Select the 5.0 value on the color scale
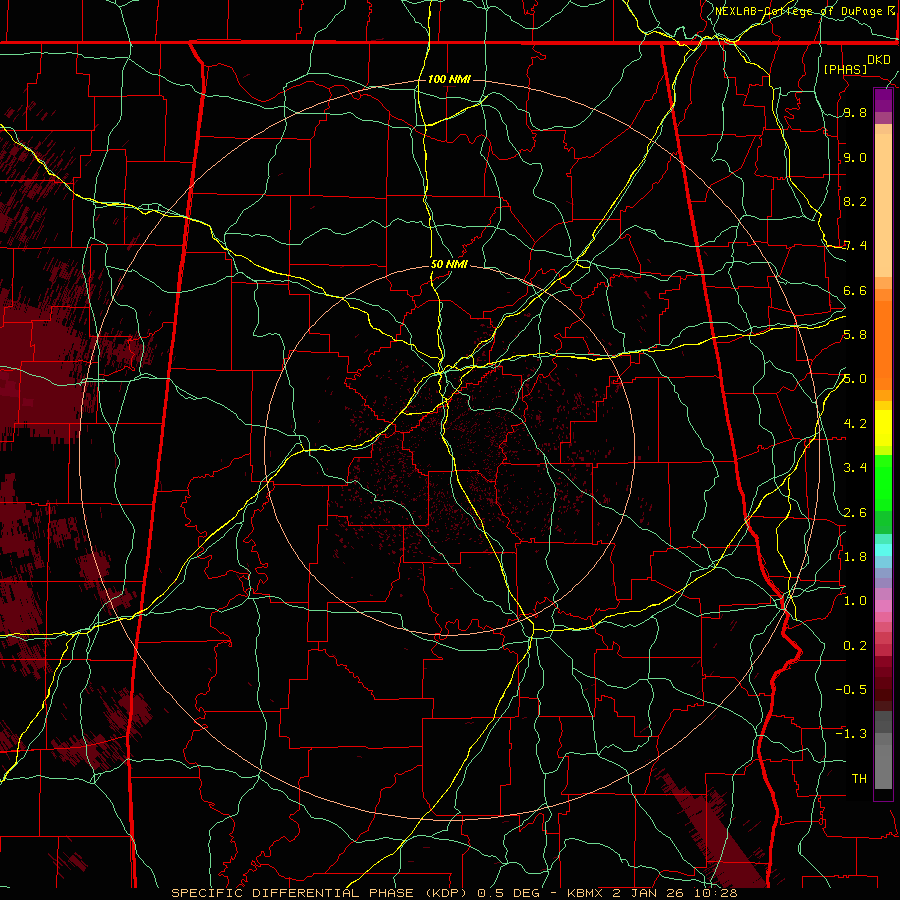 pyautogui.click(x=855, y=379)
